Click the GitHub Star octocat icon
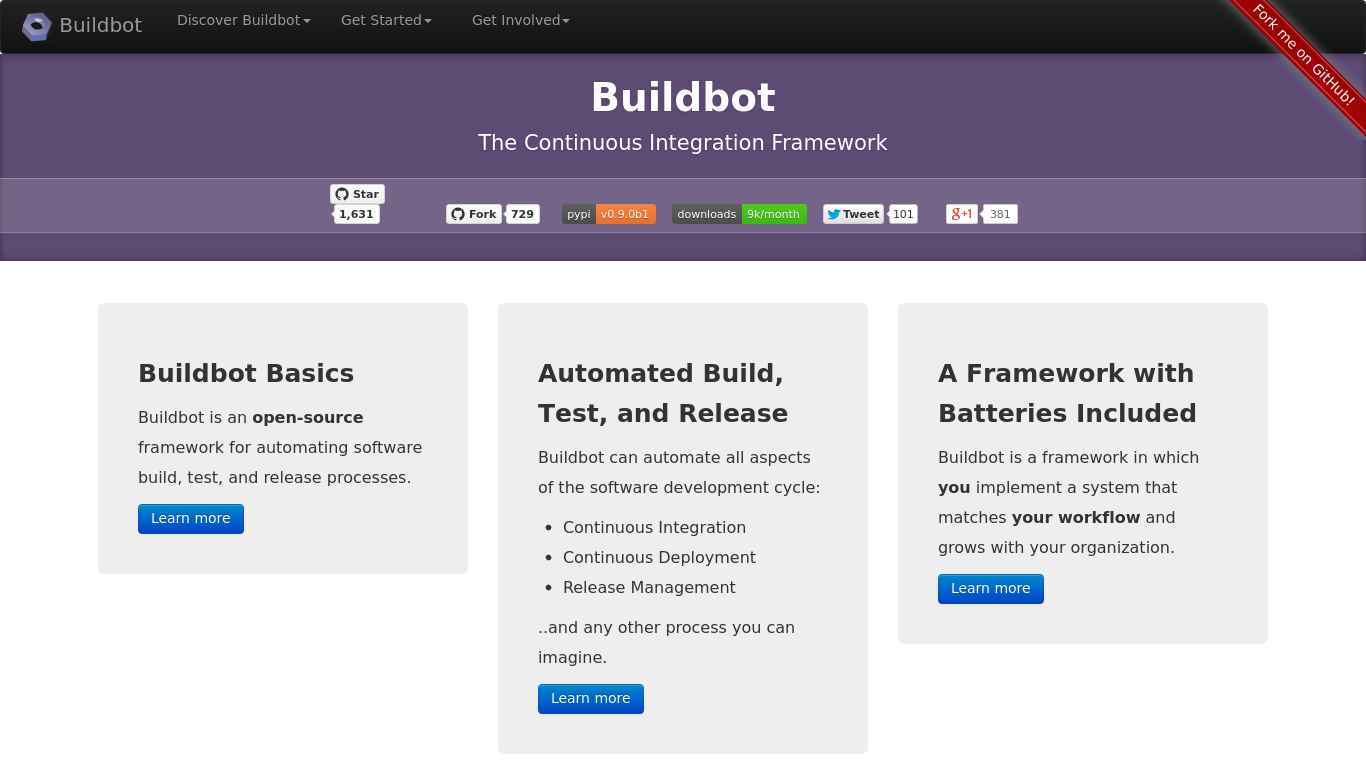Screen dimensions: 1366x768 [343, 193]
